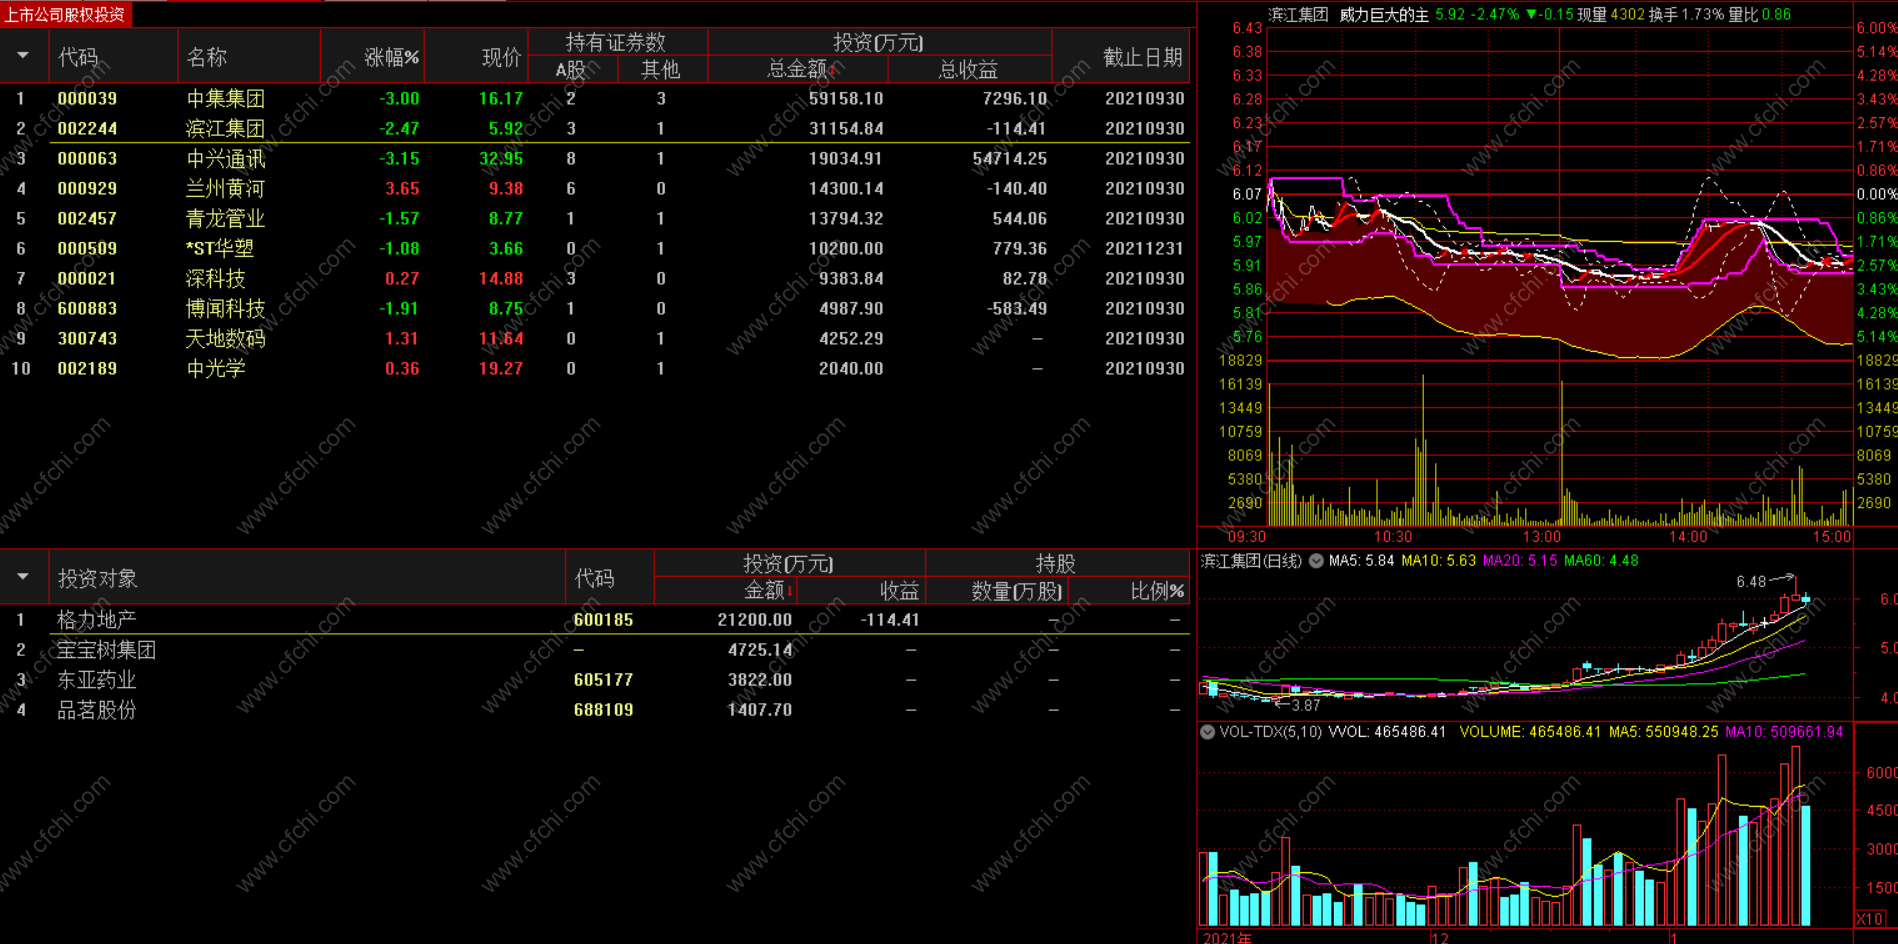Select stock code 002244
Image resolution: width=1898 pixels, height=944 pixels.
coord(87,129)
